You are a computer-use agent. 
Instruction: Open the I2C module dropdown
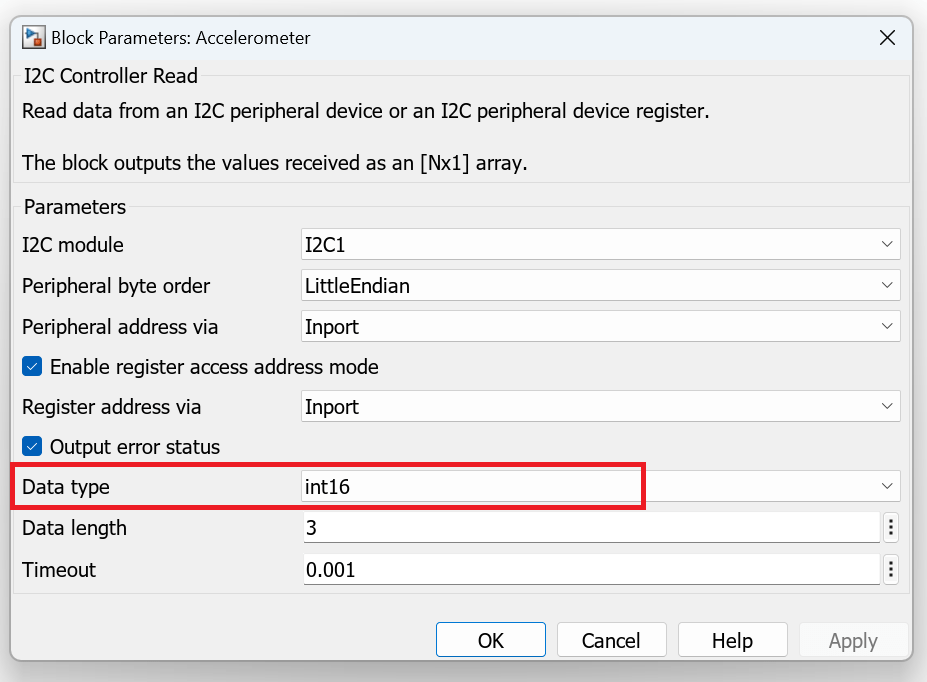click(600, 244)
